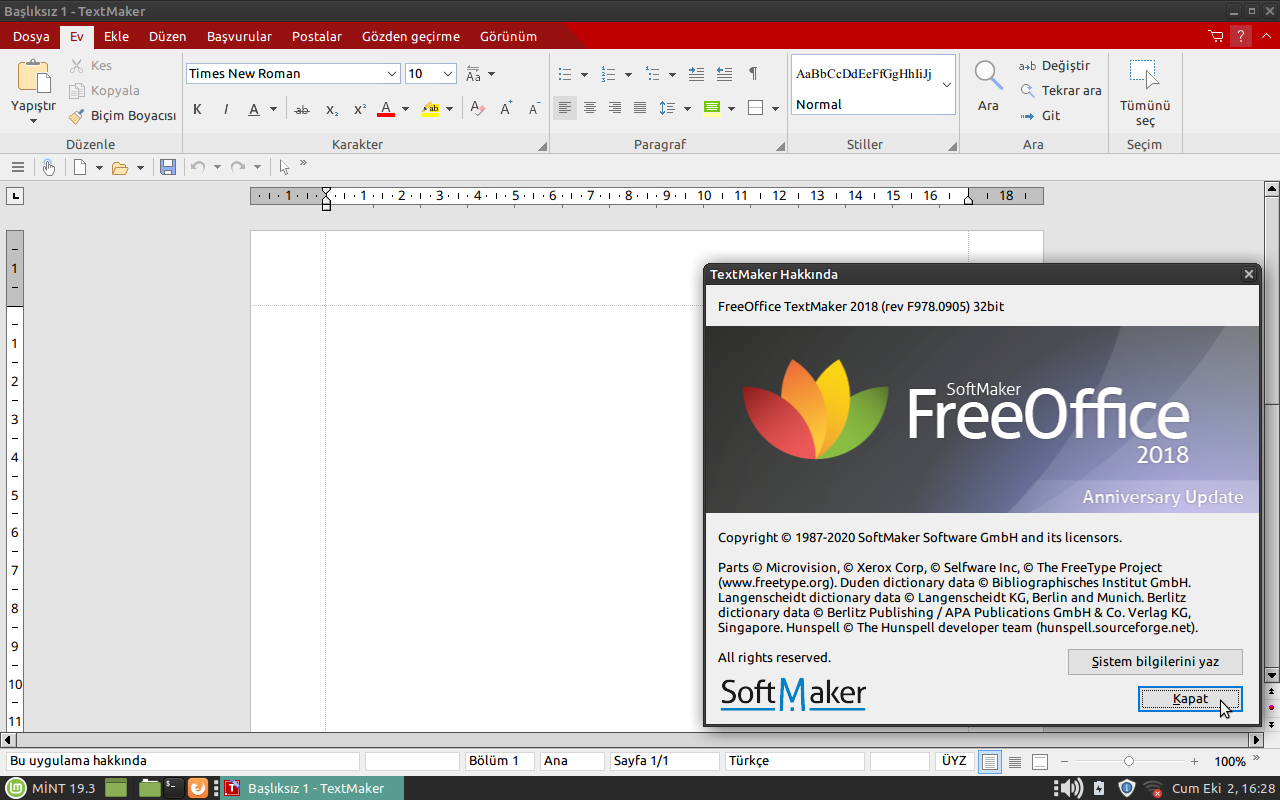Apply the yellow text highlight color
Image resolution: width=1280 pixels, height=800 pixels.
click(430, 109)
